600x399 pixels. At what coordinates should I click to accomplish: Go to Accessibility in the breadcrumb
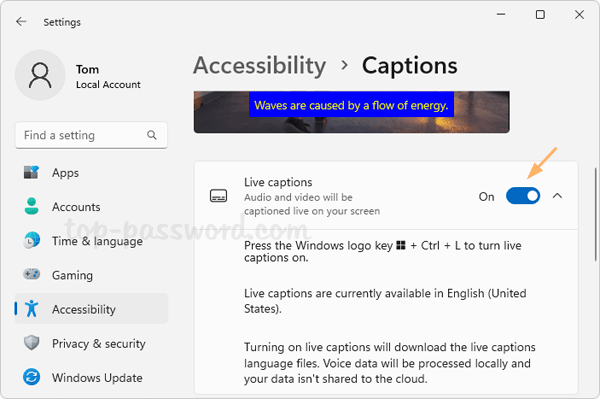click(x=260, y=65)
